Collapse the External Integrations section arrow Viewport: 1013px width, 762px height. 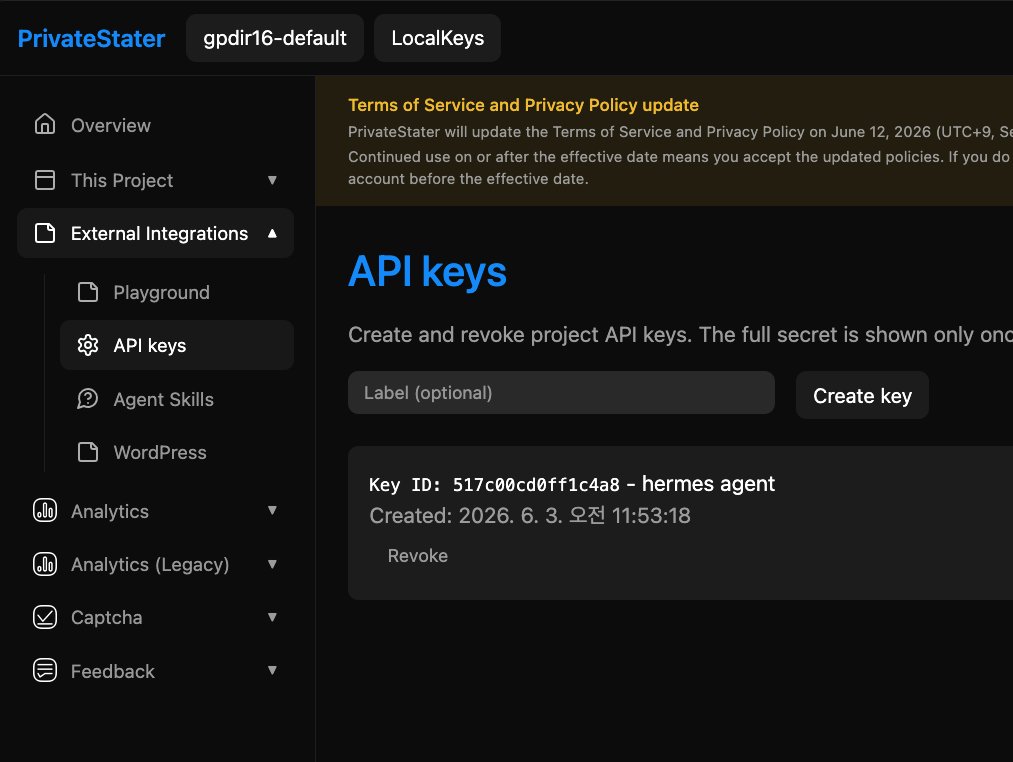[272, 233]
